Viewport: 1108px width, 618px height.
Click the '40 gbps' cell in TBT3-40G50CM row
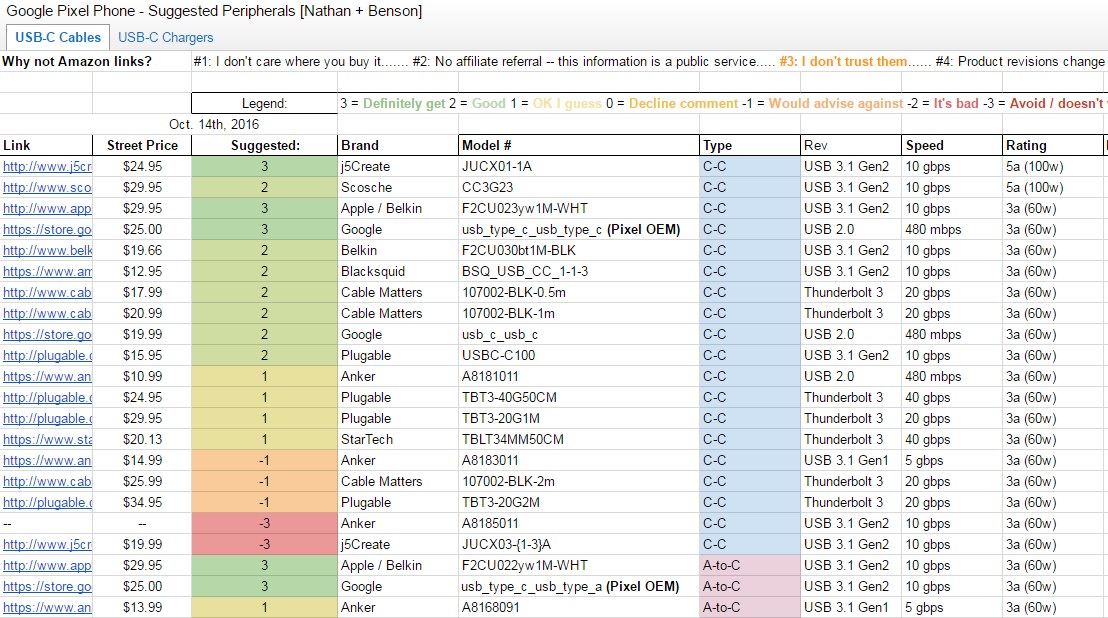pyautogui.click(x=952, y=398)
